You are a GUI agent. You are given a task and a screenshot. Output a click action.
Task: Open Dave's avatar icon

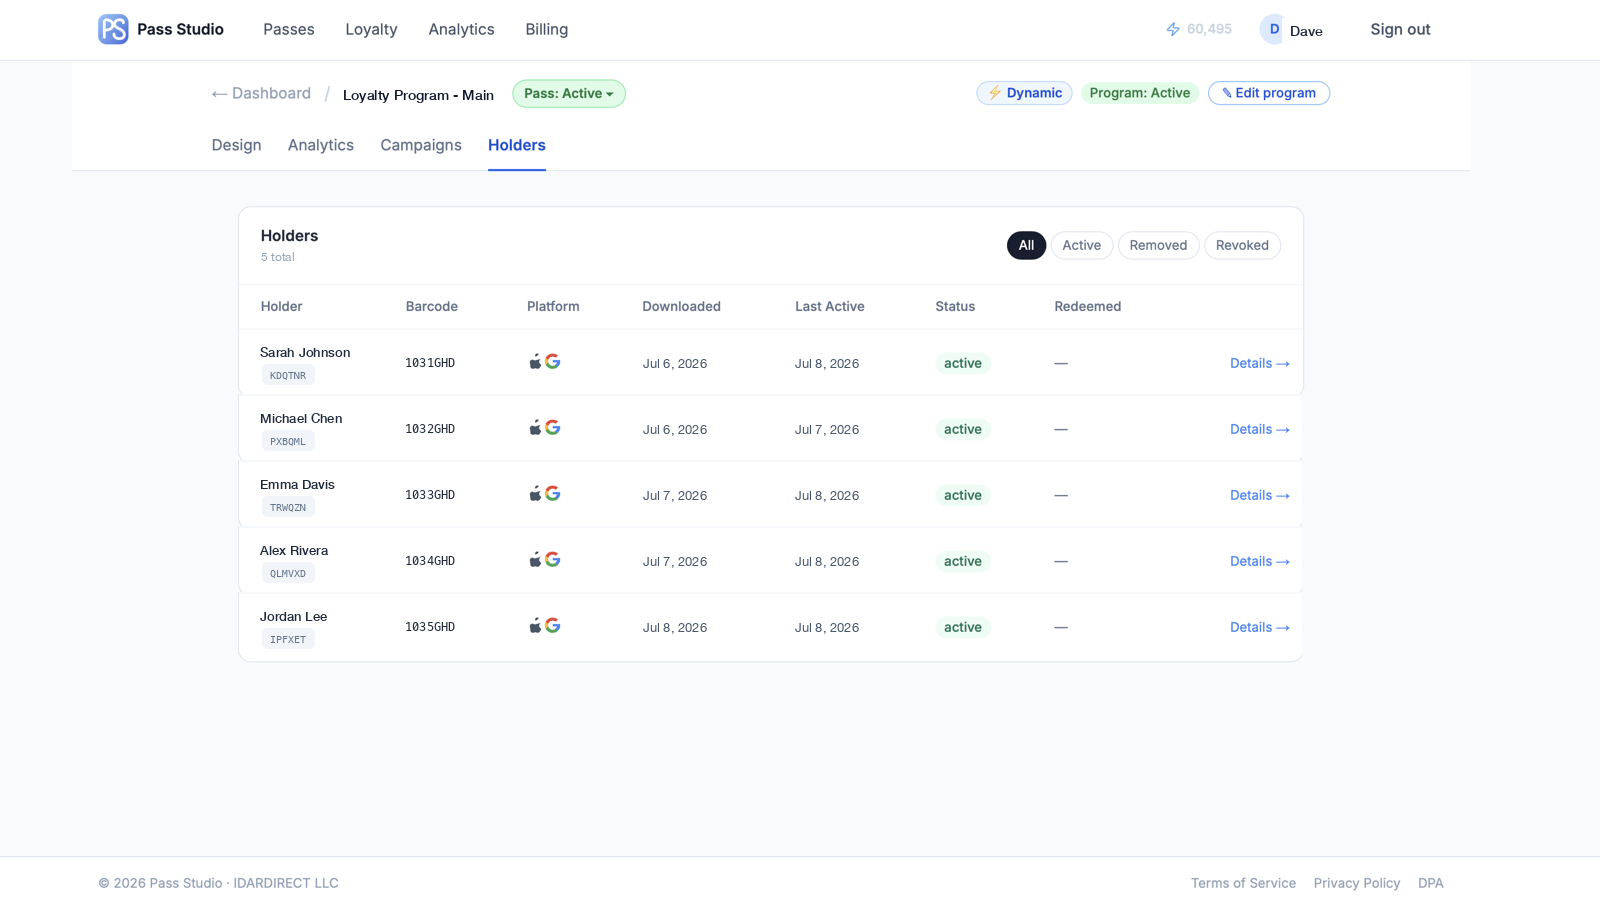point(1273,29)
